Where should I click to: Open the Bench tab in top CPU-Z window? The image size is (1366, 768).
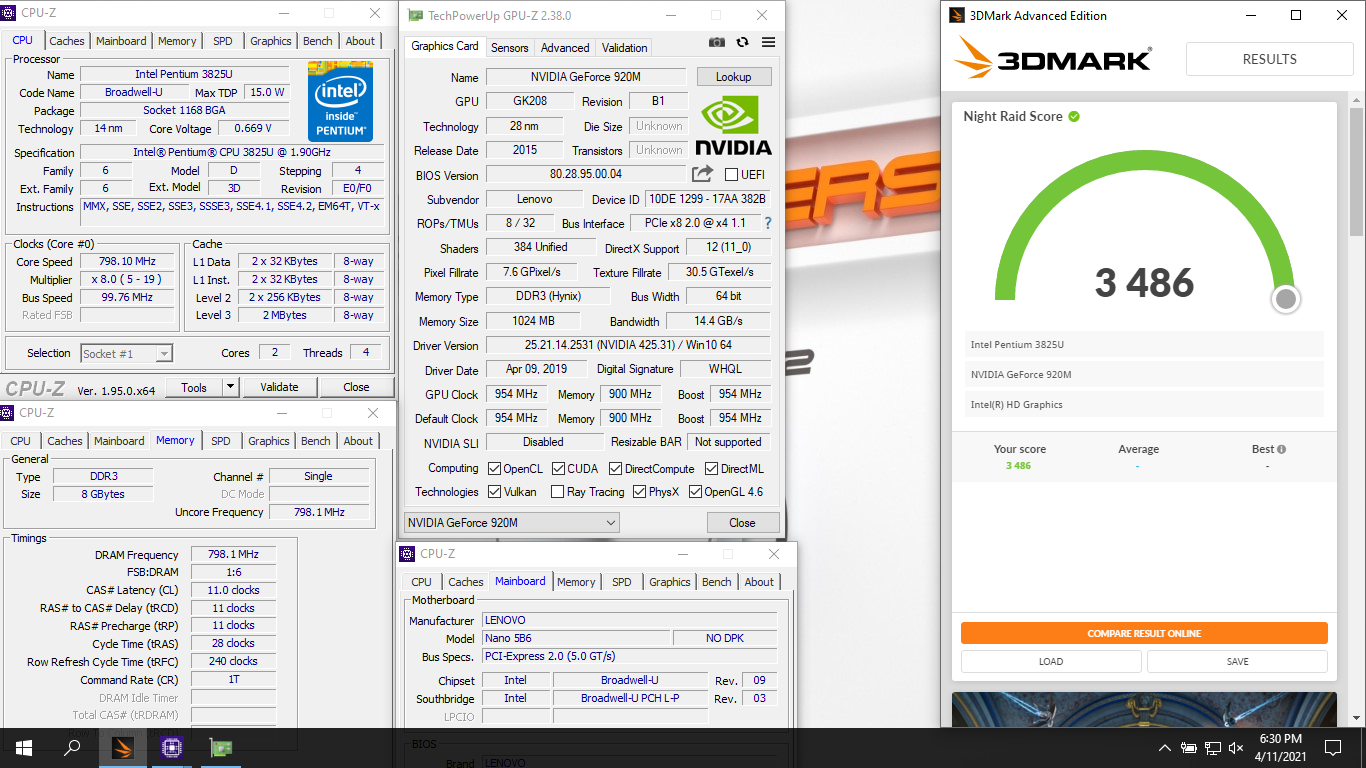[318, 41]
